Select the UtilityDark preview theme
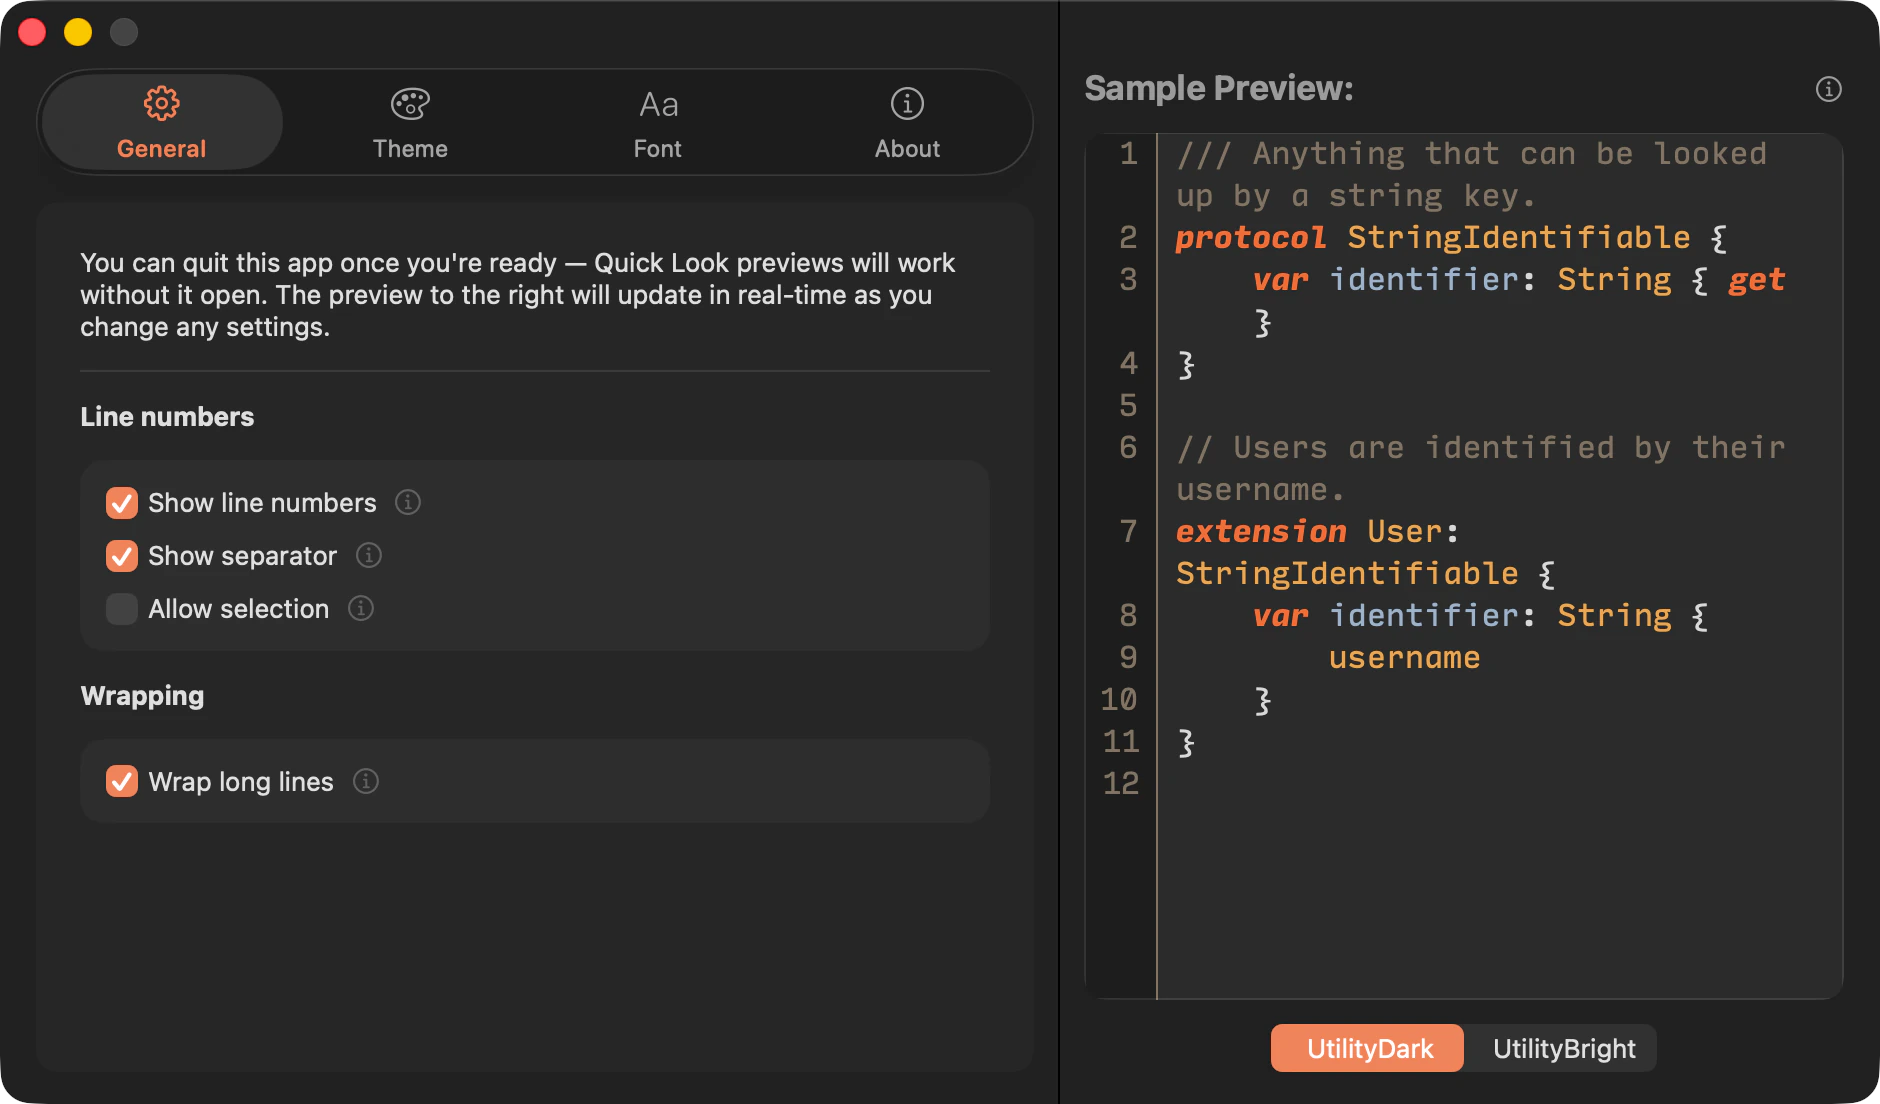This screenshot has height=1104, width=1880. 1368,1048
